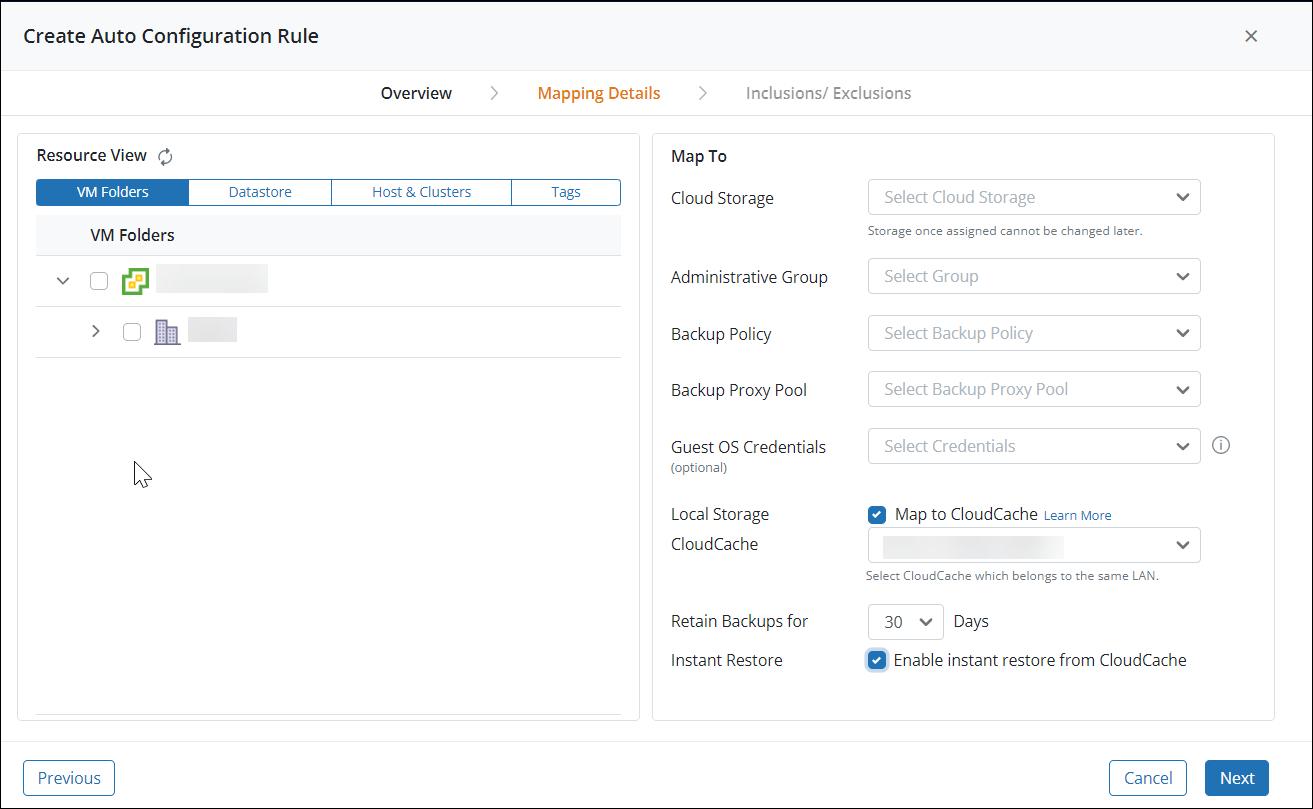The width and height of the screenshot is (1313, 809).
Task: Refresh the Resource View tree
Action: pyautogui.click(x=164, y=157)
